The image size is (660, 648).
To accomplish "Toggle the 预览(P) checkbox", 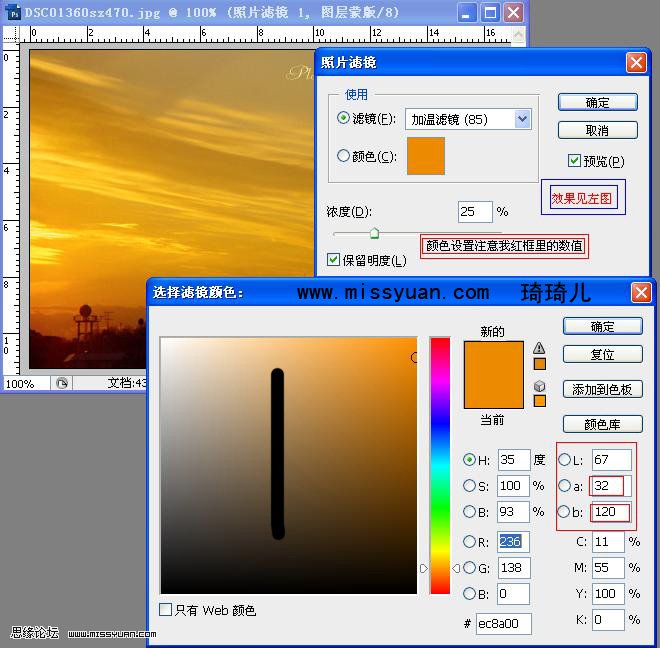I will click(x=574, y=160).
